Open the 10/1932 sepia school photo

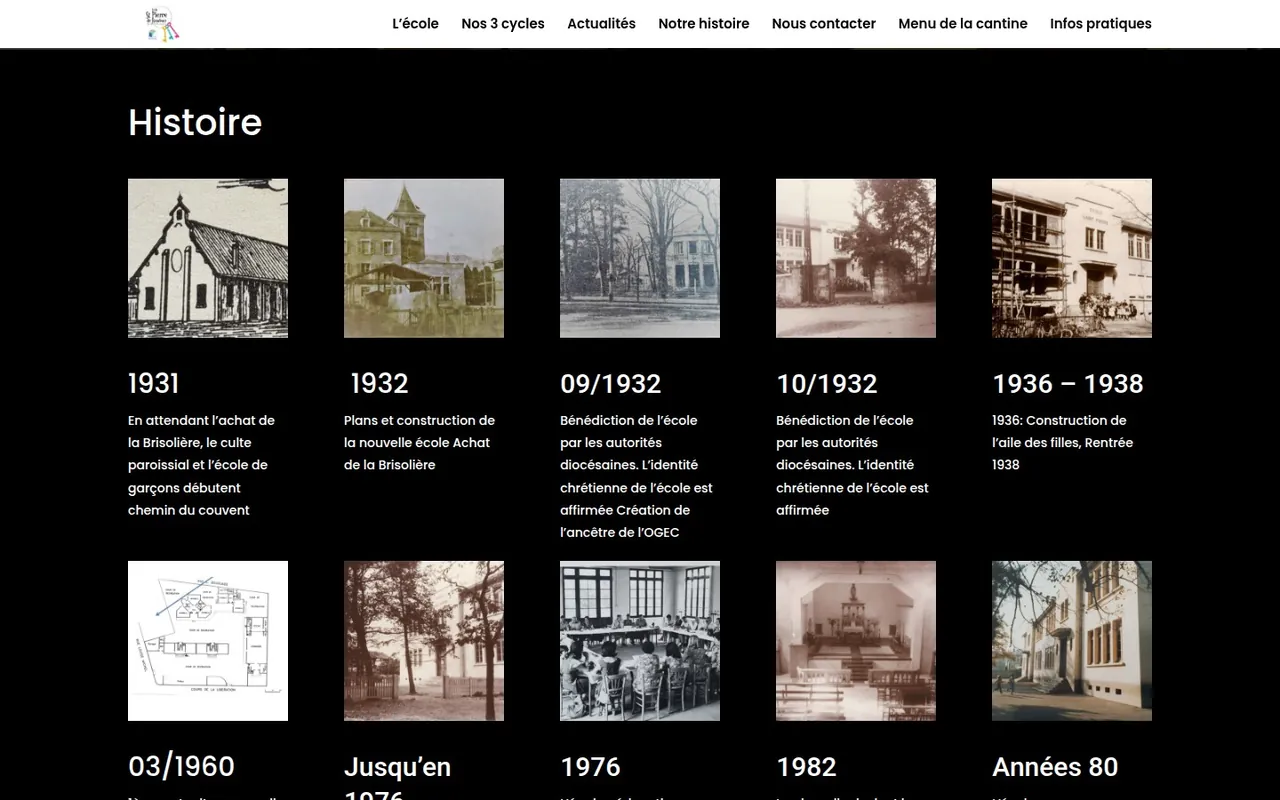(856, 258)
